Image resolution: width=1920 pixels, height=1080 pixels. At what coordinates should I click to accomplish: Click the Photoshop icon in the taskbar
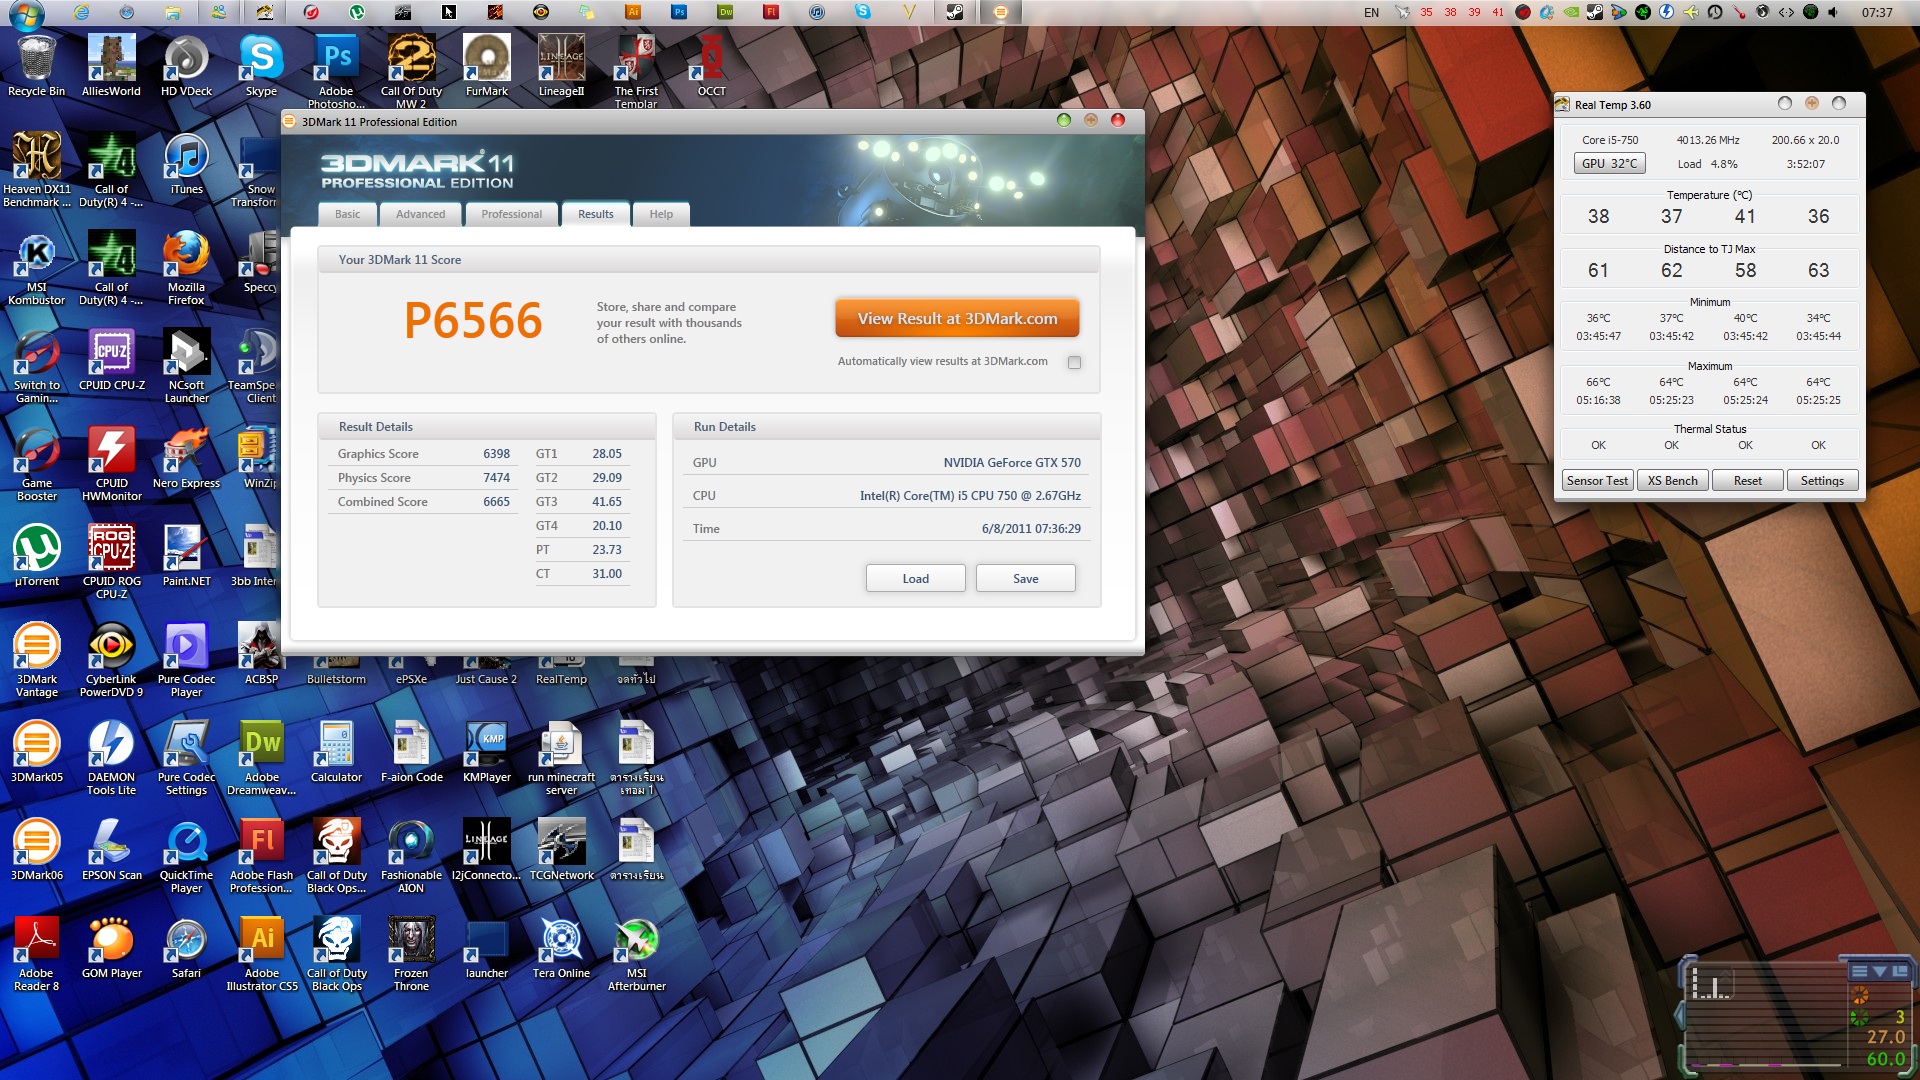(679, 12)
